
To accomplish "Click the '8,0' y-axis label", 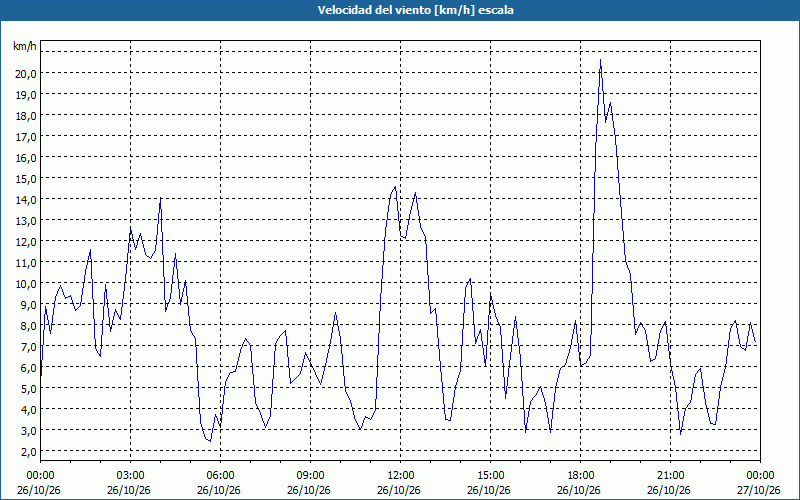I will coord(29,325).
